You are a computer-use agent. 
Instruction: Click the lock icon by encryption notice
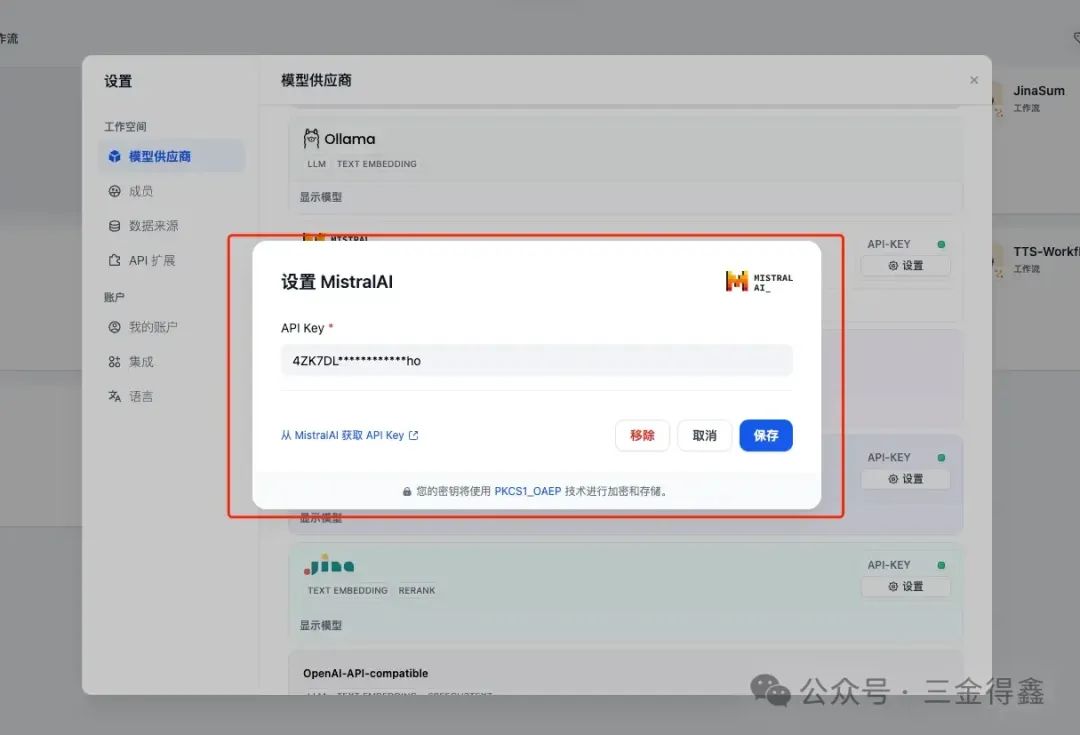(407, 492)
